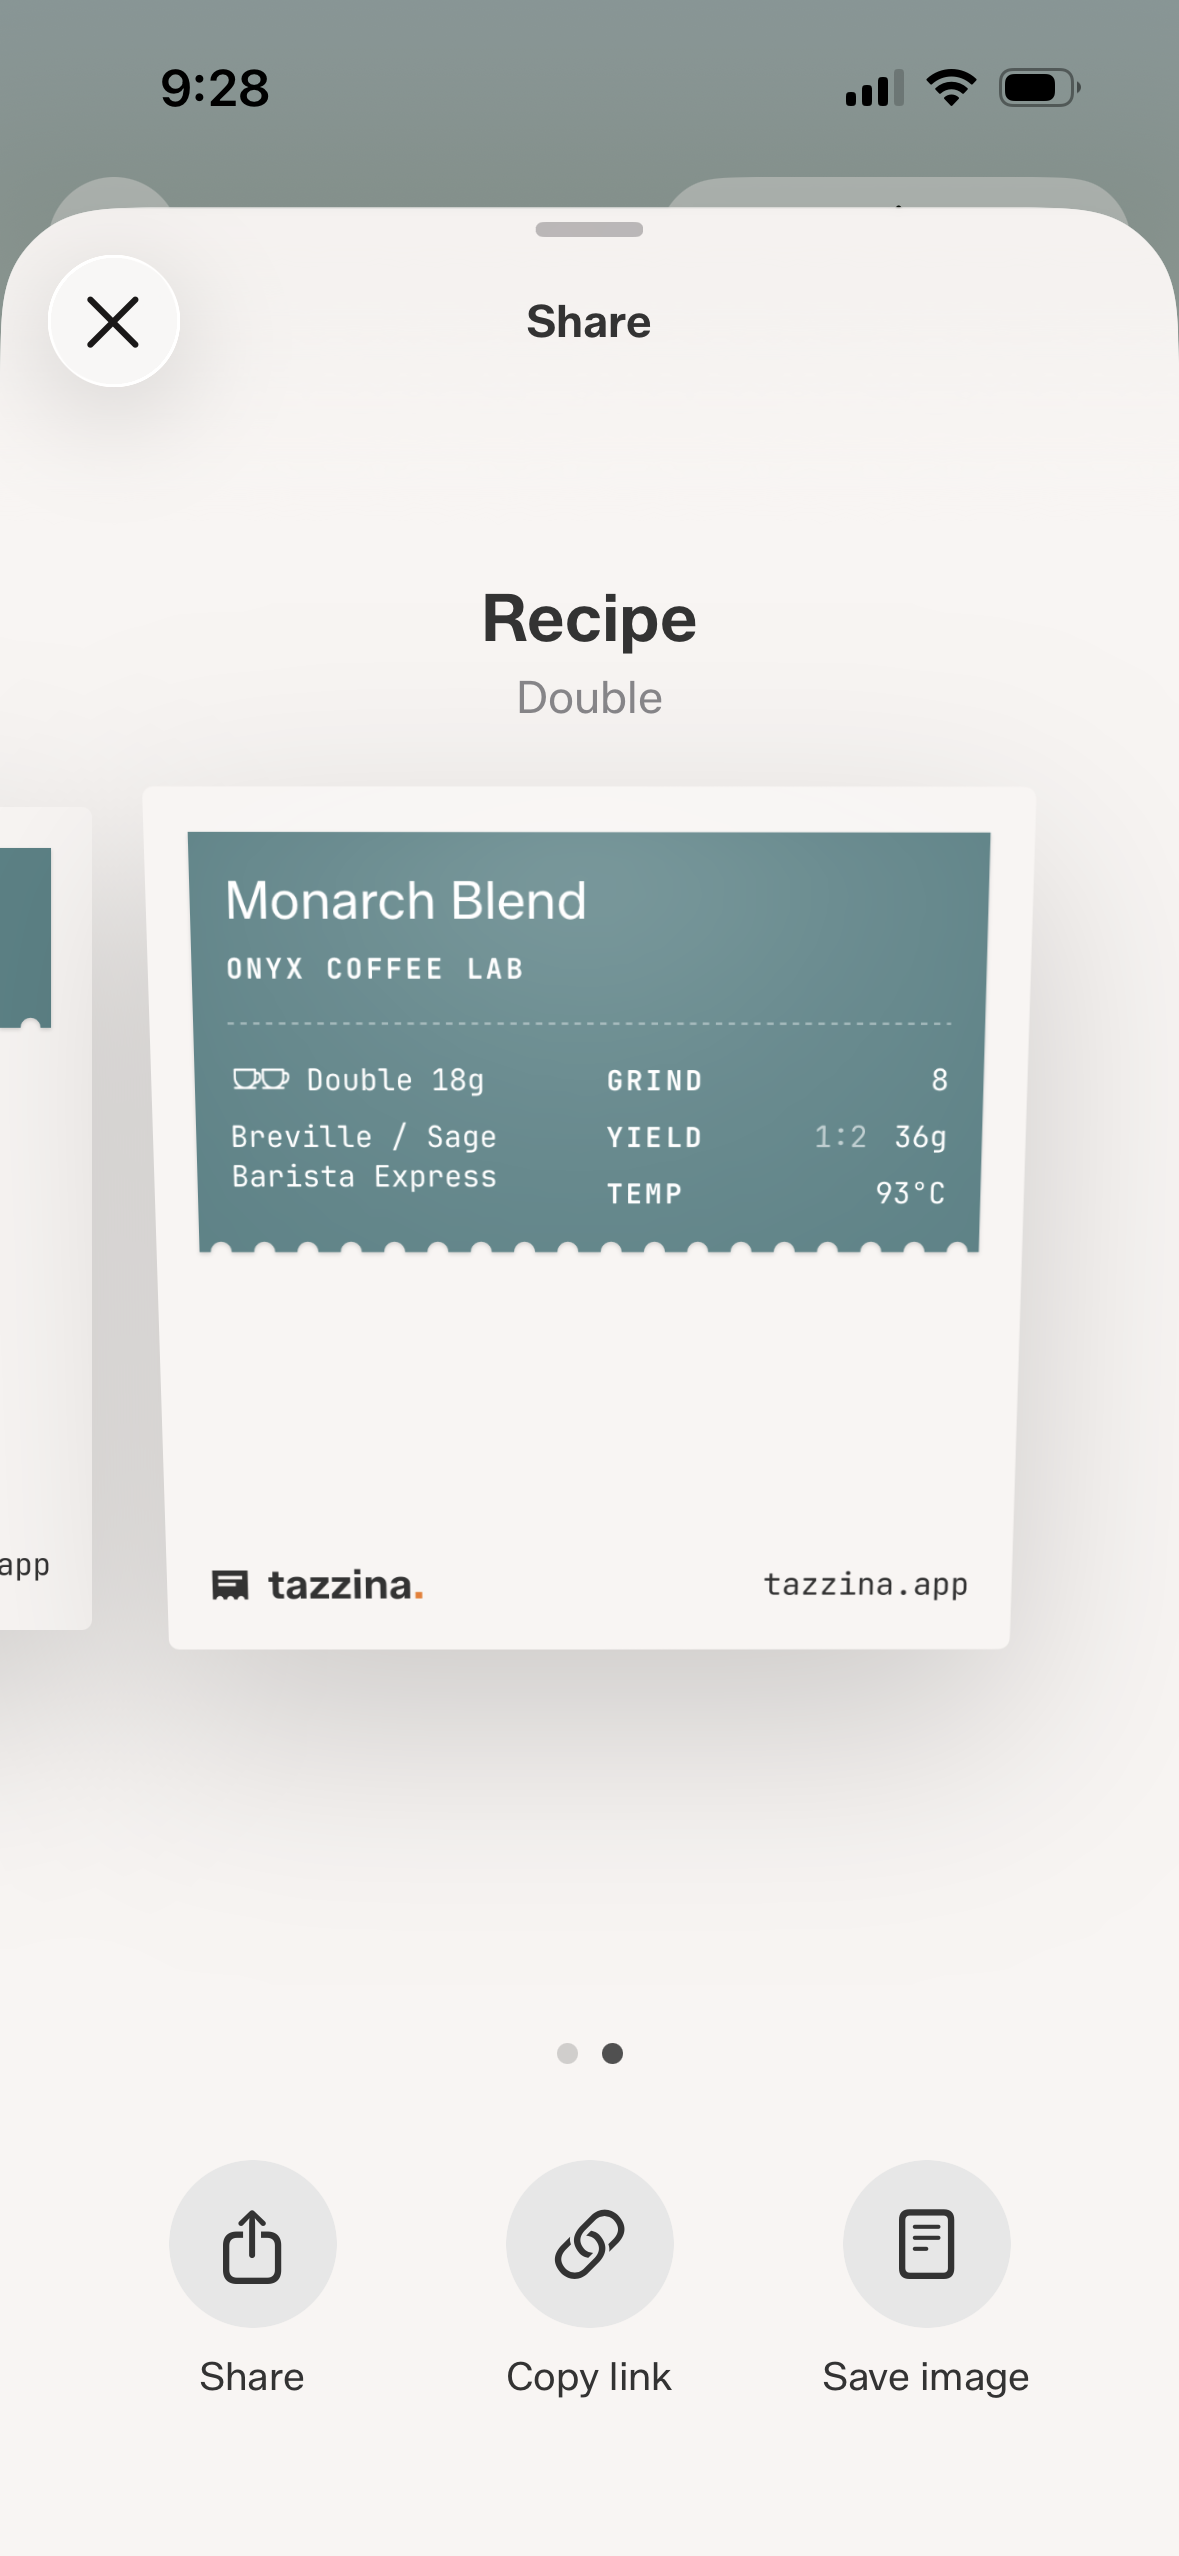Tap the battery status bar icon
The image size is (1179, 2556).
coord(1040,88)
